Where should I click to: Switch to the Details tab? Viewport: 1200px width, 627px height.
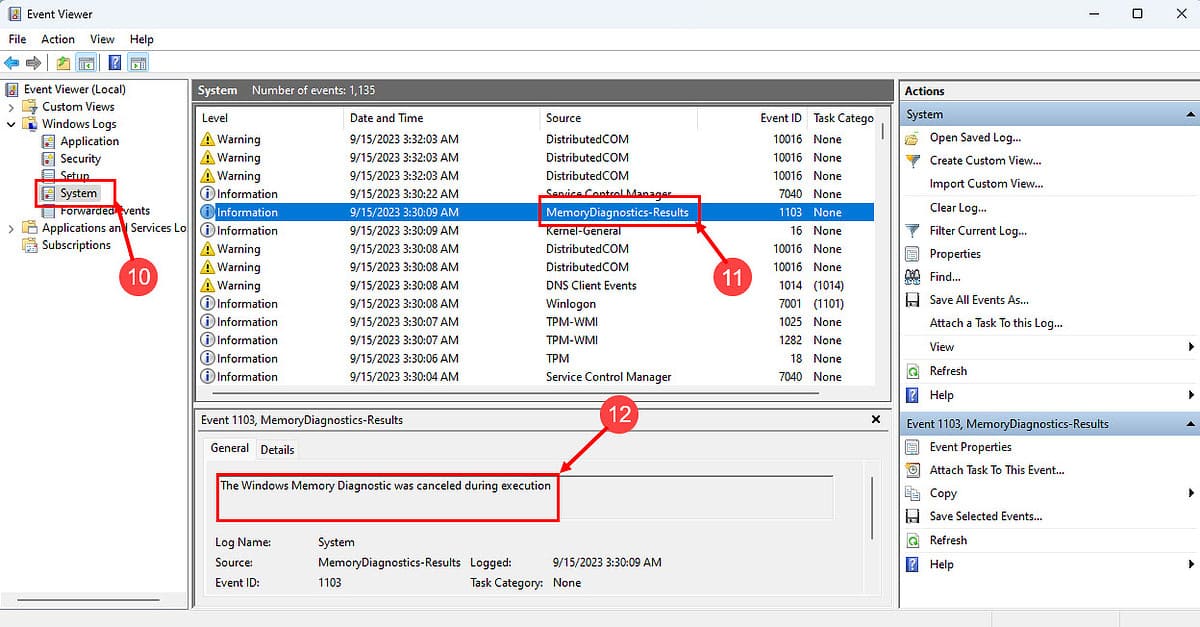[x=277, y=449]
